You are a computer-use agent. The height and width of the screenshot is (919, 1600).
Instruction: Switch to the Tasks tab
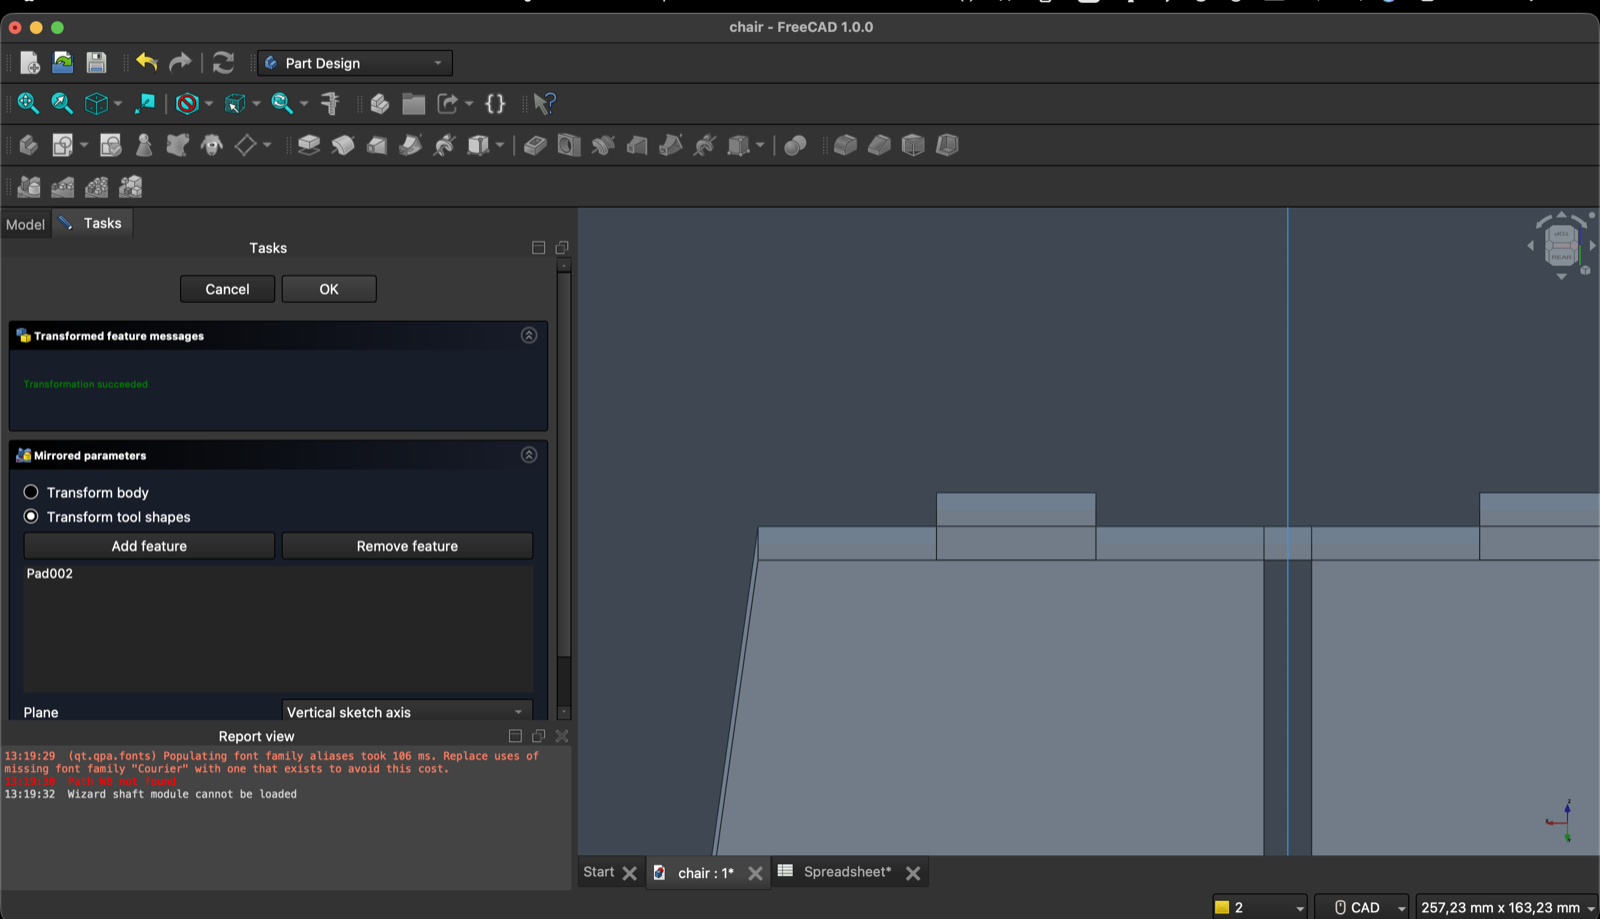click(92, 223)
